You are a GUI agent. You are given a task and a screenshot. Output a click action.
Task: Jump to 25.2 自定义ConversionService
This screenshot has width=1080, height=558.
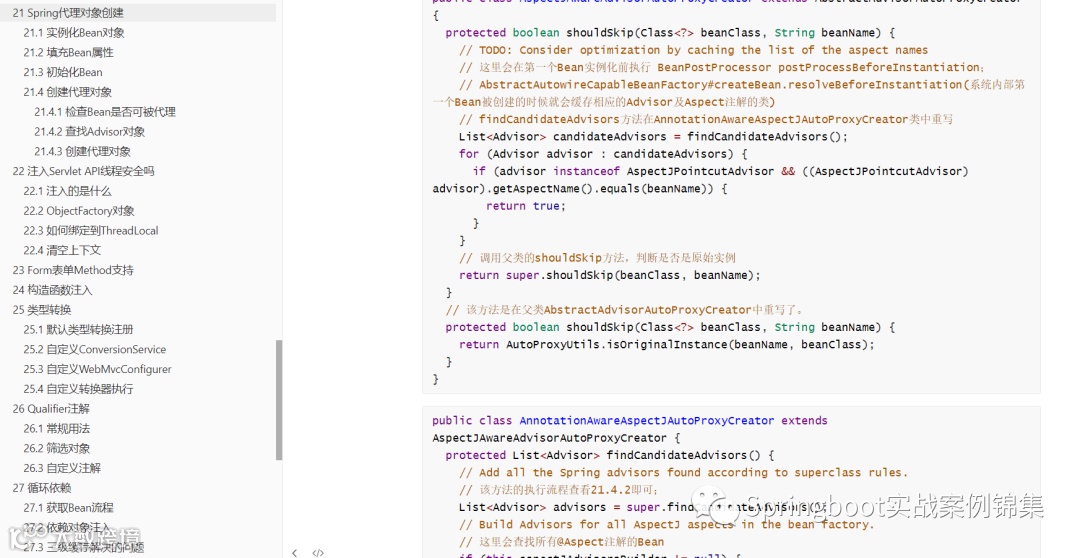coord(94,349)
